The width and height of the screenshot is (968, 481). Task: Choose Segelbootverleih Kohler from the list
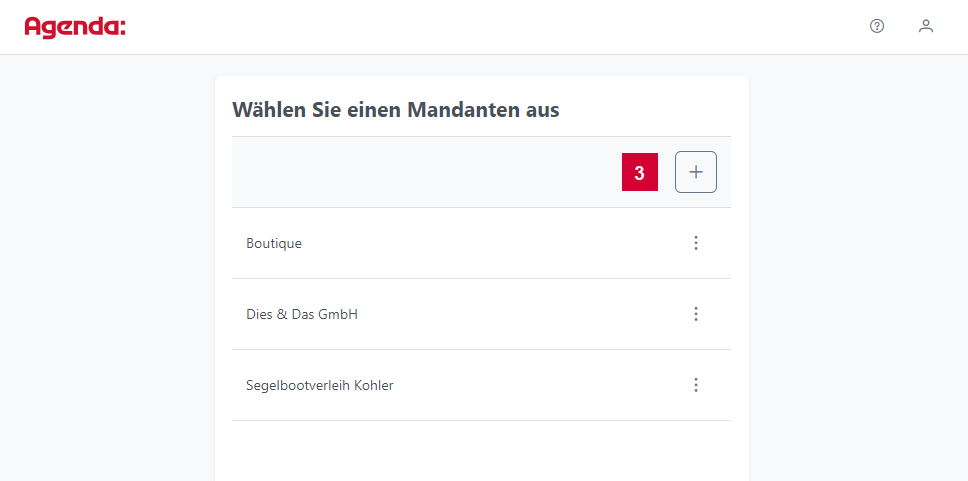320,385
